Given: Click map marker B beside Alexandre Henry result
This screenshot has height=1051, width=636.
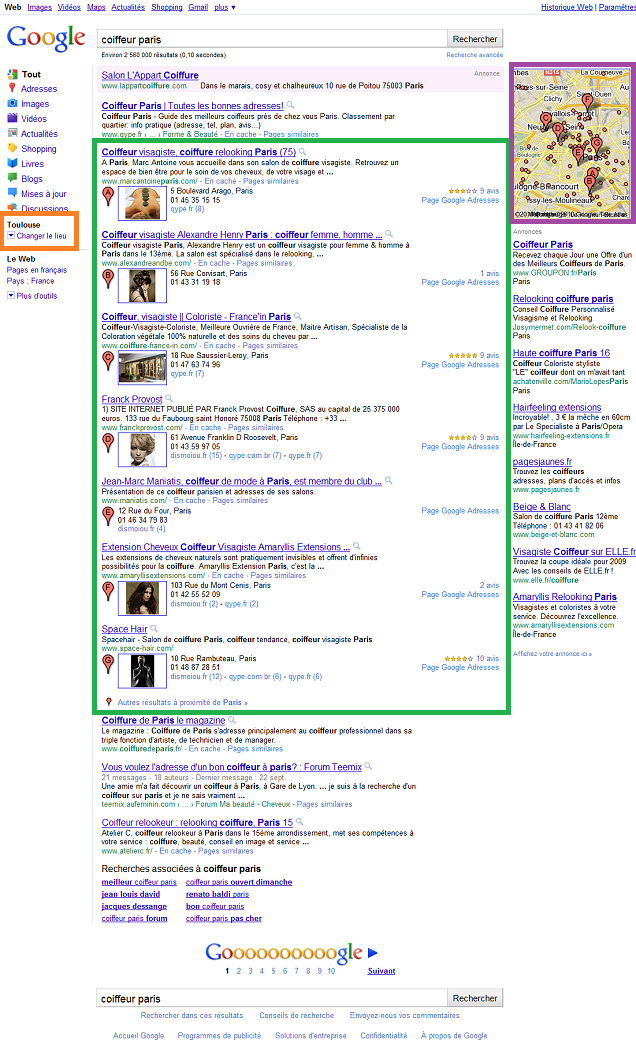Looking at the screenshot, I should tap(108, 278).
